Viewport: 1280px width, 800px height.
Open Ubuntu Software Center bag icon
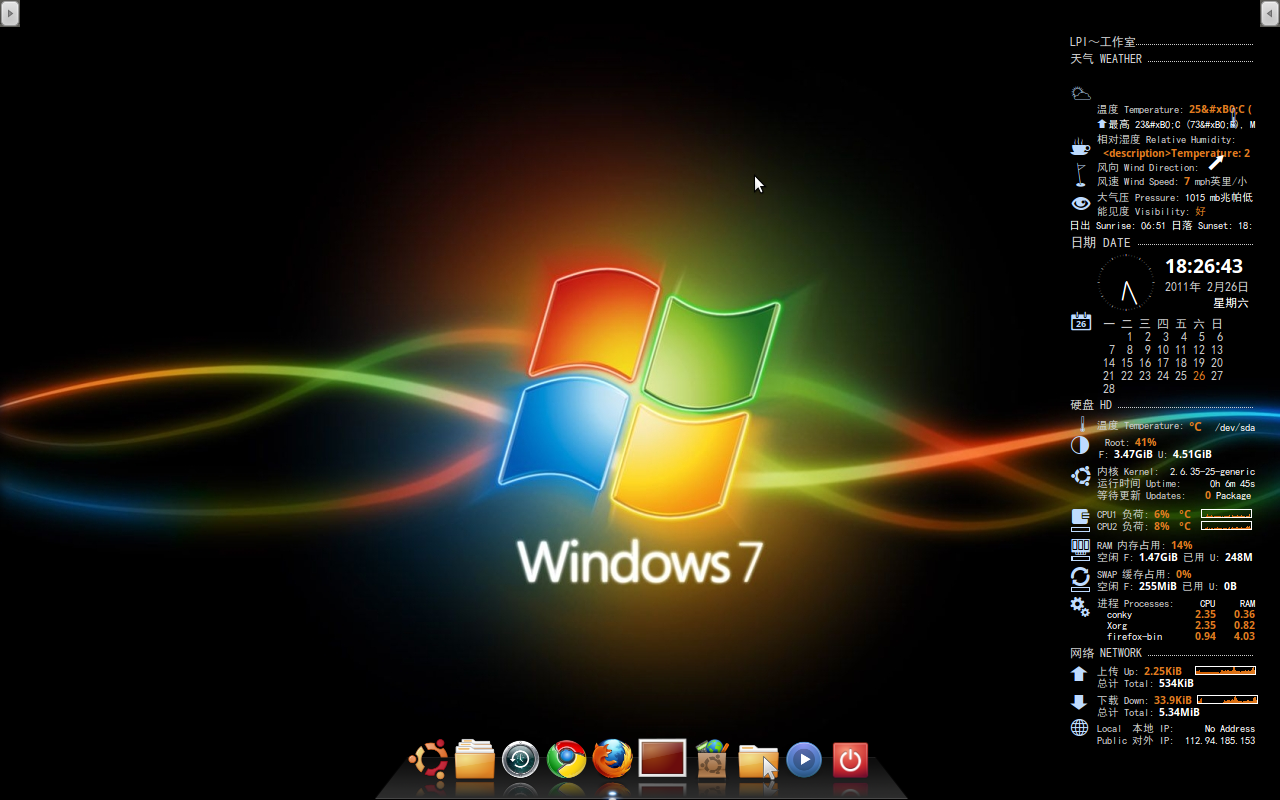pos(711,759)
